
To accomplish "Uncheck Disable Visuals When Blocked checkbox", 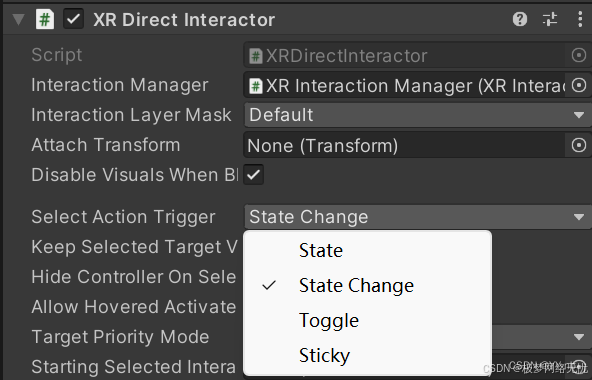I will (253, 175).
